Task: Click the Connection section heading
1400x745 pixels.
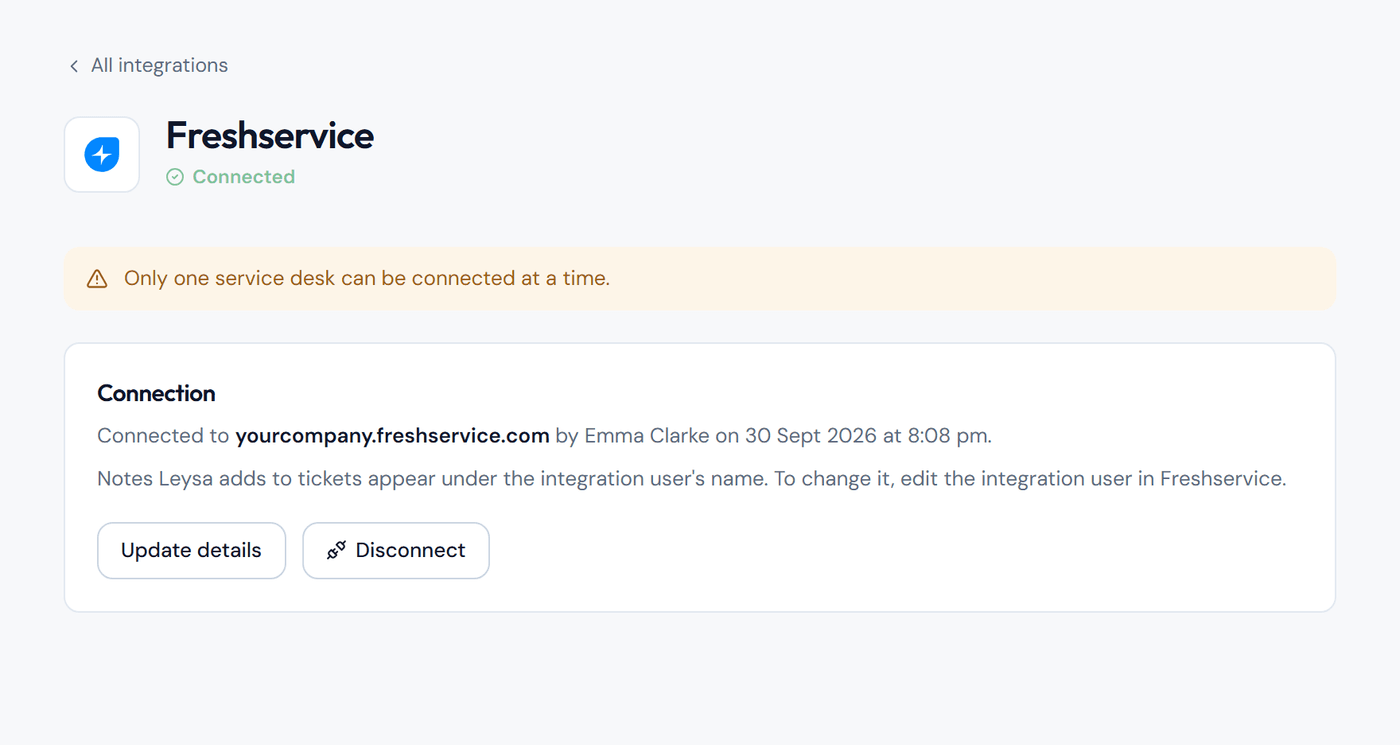Action: pyautogui.click(x=156, y=393)
